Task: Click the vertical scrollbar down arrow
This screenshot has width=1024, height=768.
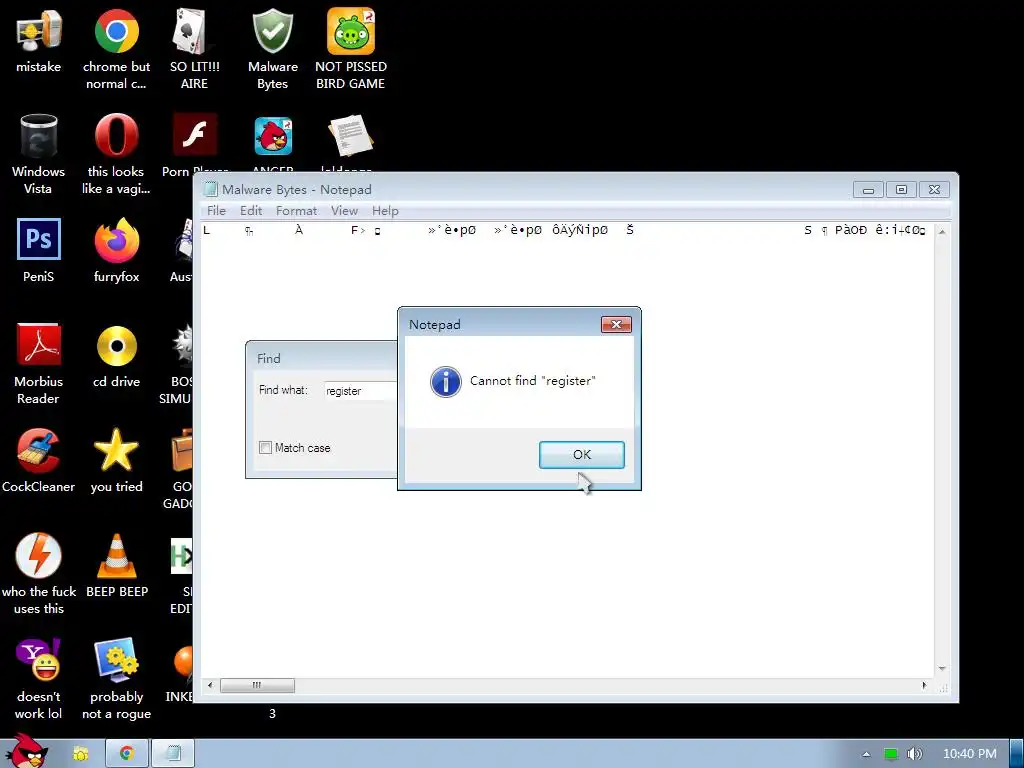Action: click(942, 669)
